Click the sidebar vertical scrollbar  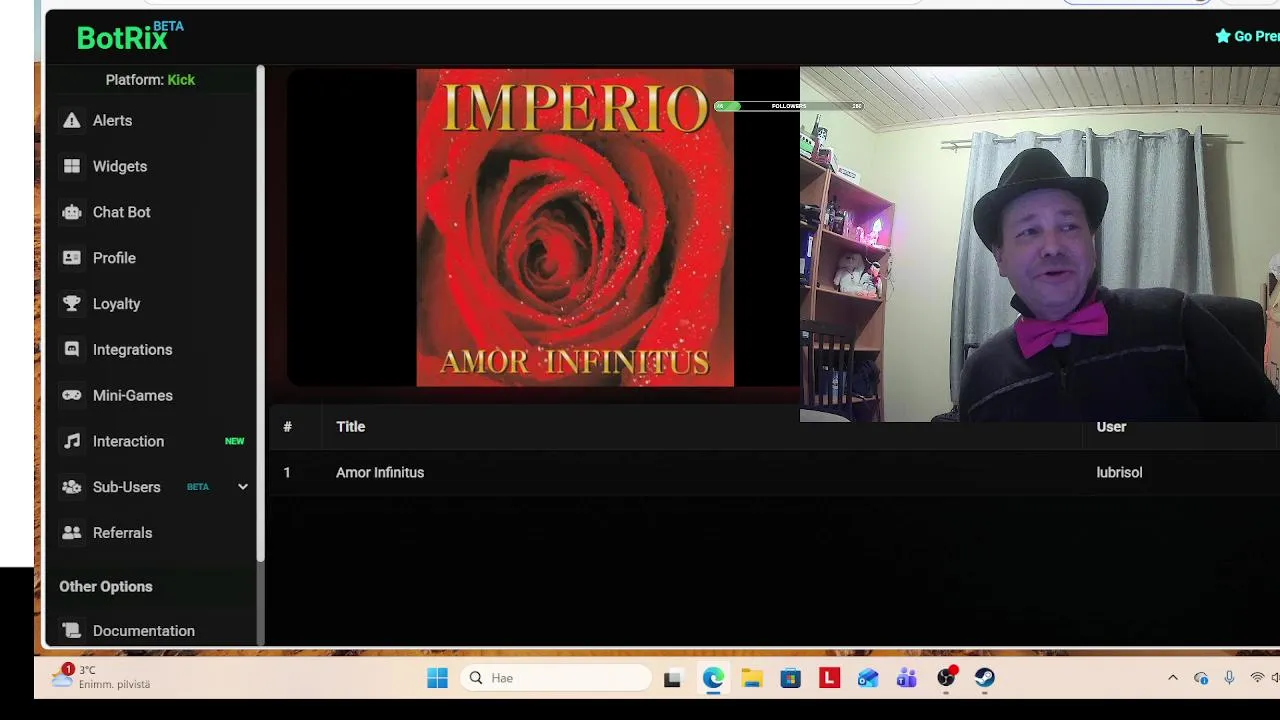(x=260, y=313)
